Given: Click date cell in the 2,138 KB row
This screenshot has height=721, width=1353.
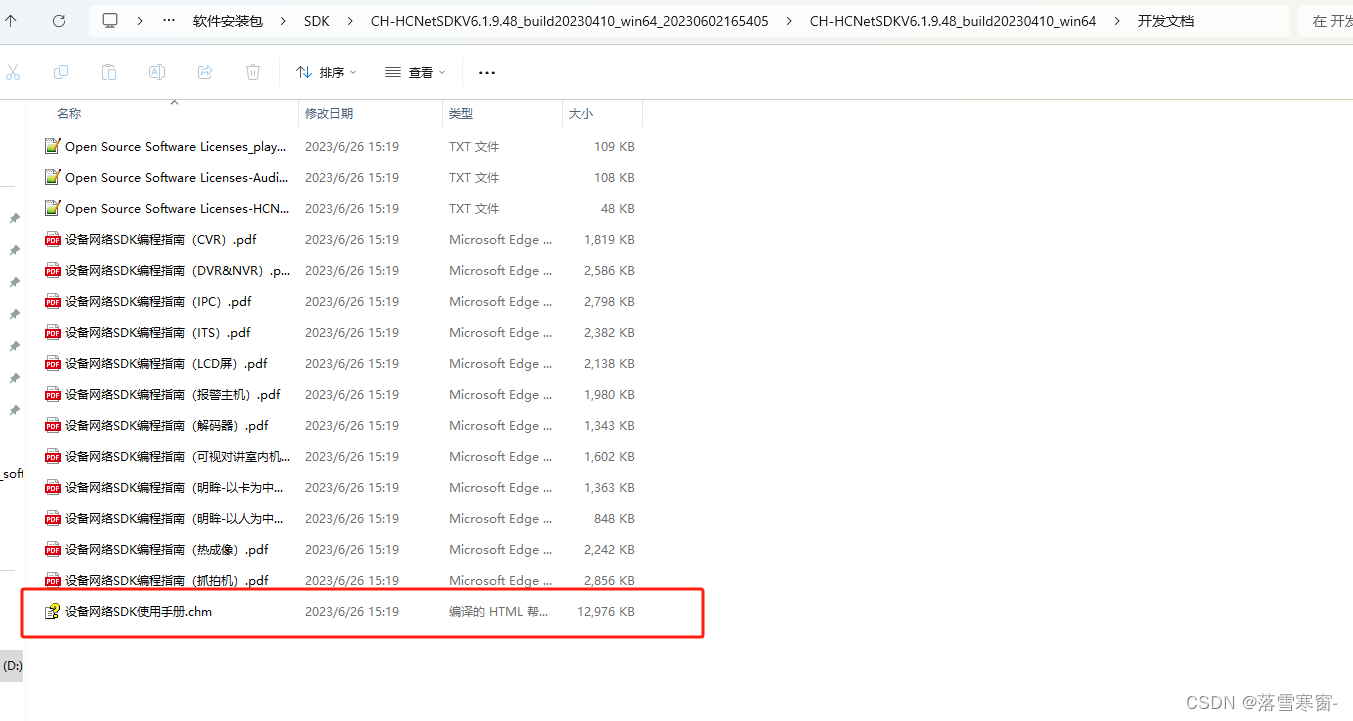Looking at the screenshot, I should tap(352, 363).
